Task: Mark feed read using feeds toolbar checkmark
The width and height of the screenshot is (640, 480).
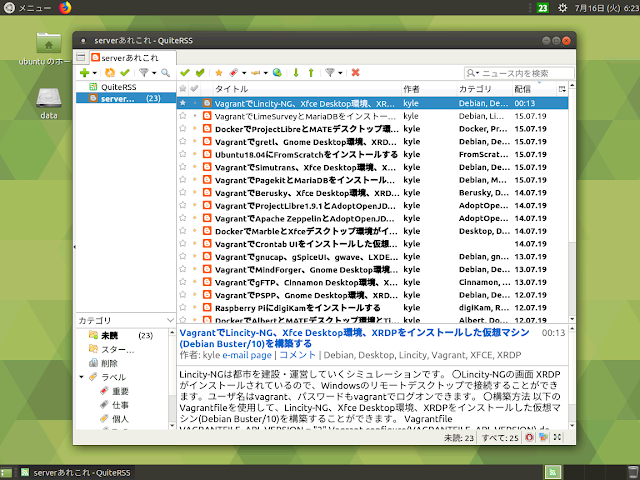Action: (x=125, y=73)
